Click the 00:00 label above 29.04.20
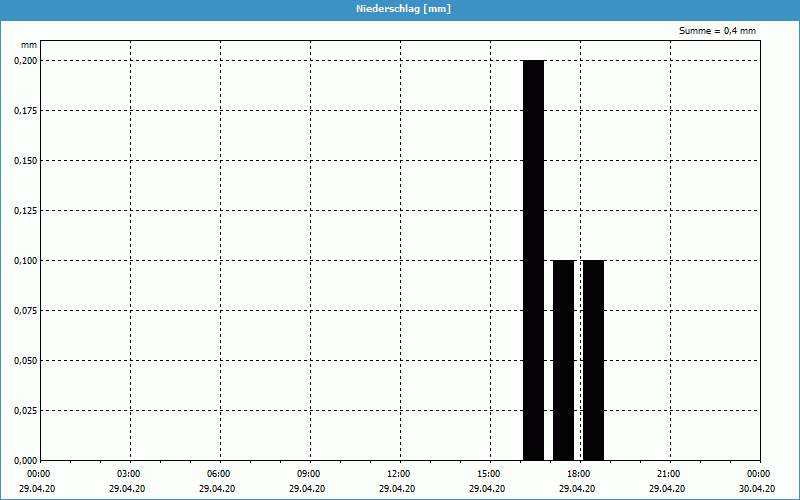 point(37,474)
